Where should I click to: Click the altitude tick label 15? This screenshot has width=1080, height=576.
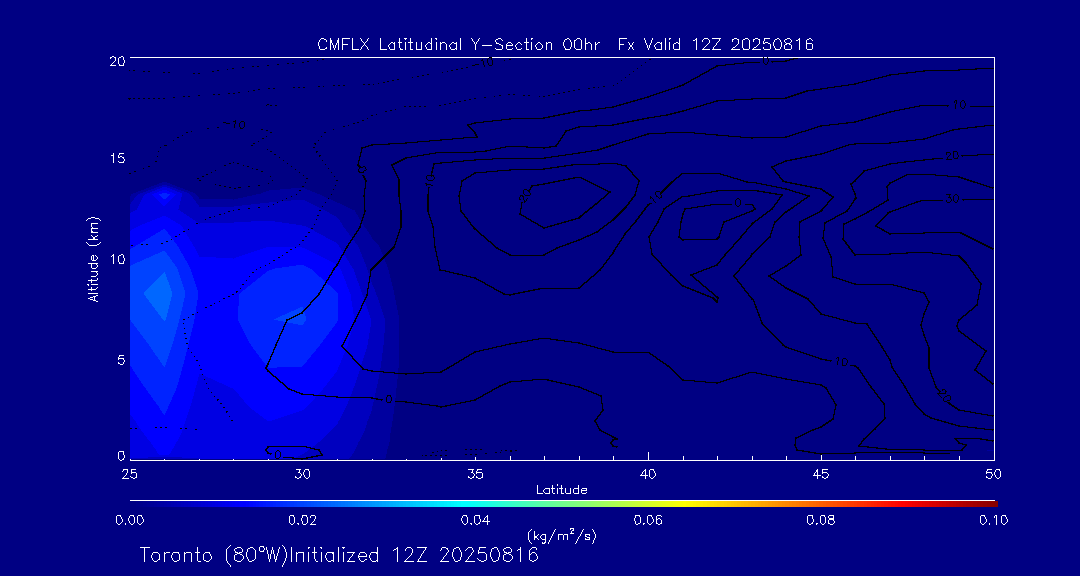[116, 159]
